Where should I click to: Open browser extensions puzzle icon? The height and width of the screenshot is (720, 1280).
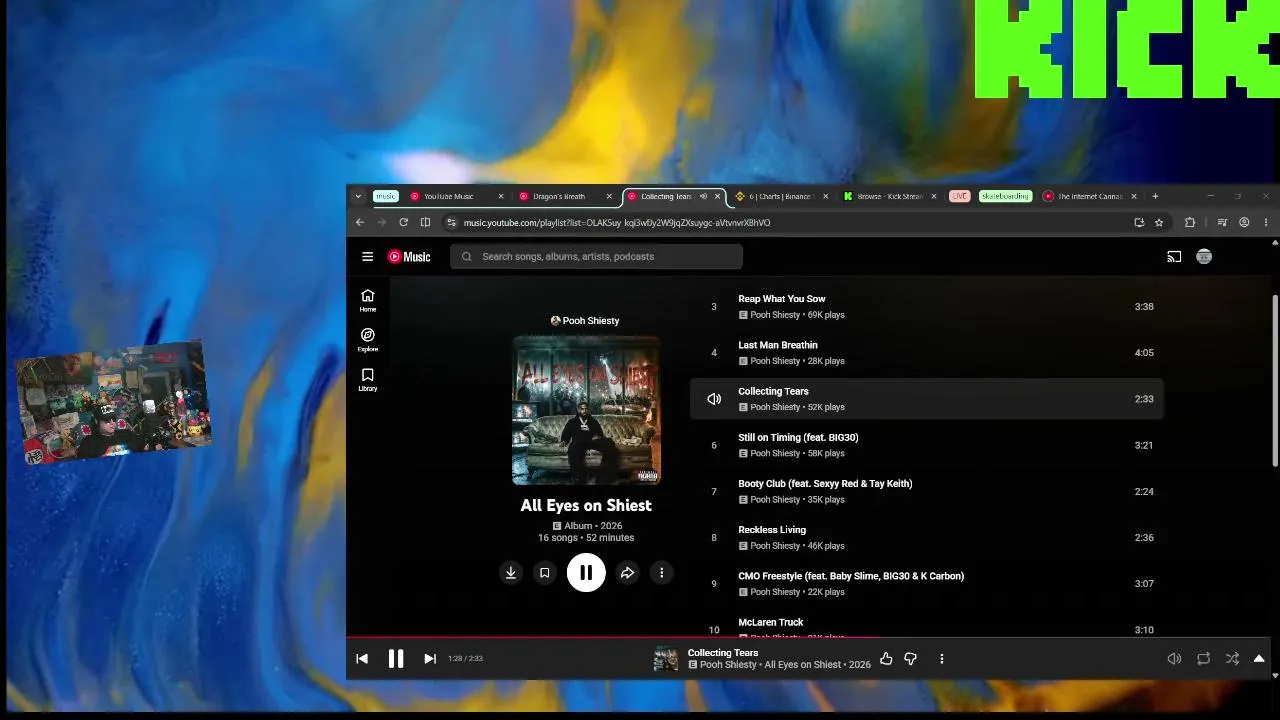[1190, 223]
